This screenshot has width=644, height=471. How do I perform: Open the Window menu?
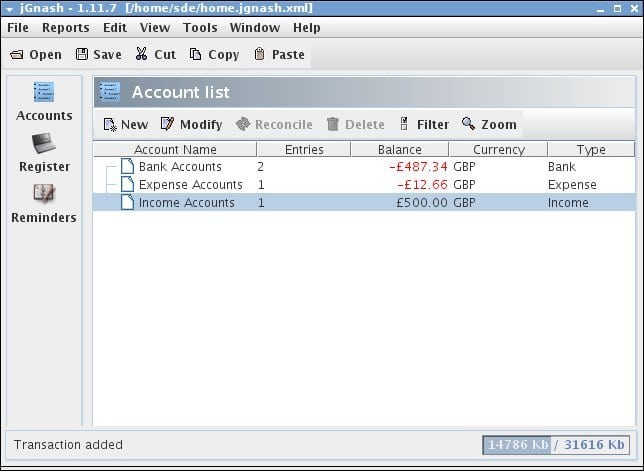point(255,28)
